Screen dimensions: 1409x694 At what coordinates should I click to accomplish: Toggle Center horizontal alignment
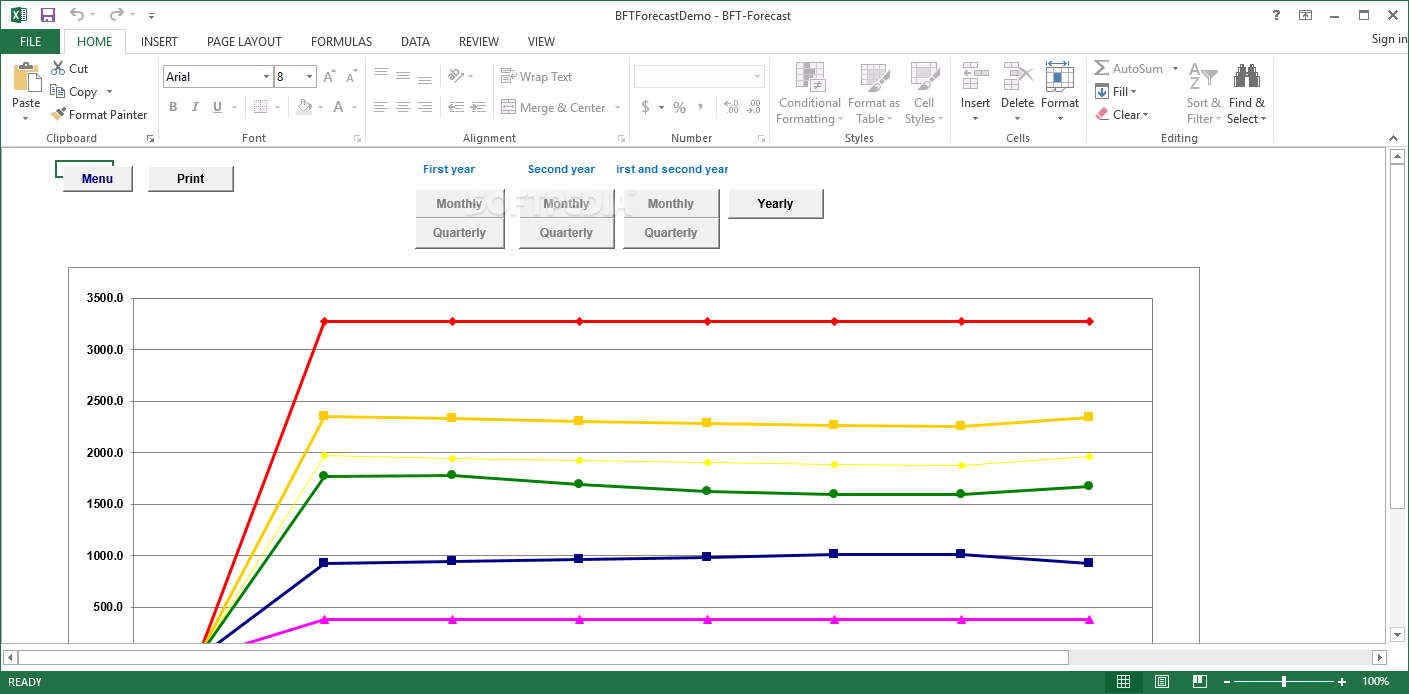[x=403, y=107]
